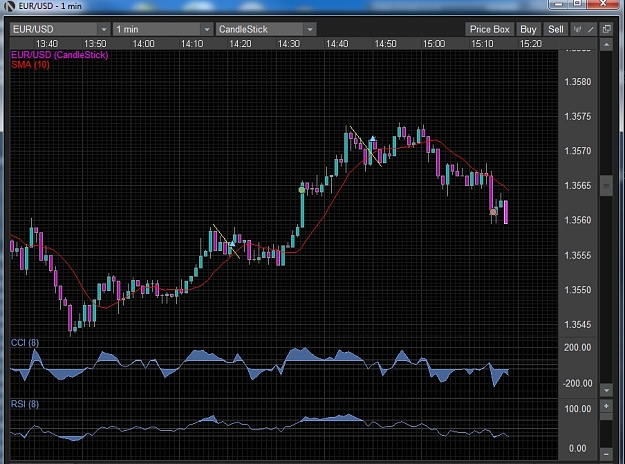Click the price scale scrollbar thumb
The image size is (625, 464).
(x=606, y=186)
